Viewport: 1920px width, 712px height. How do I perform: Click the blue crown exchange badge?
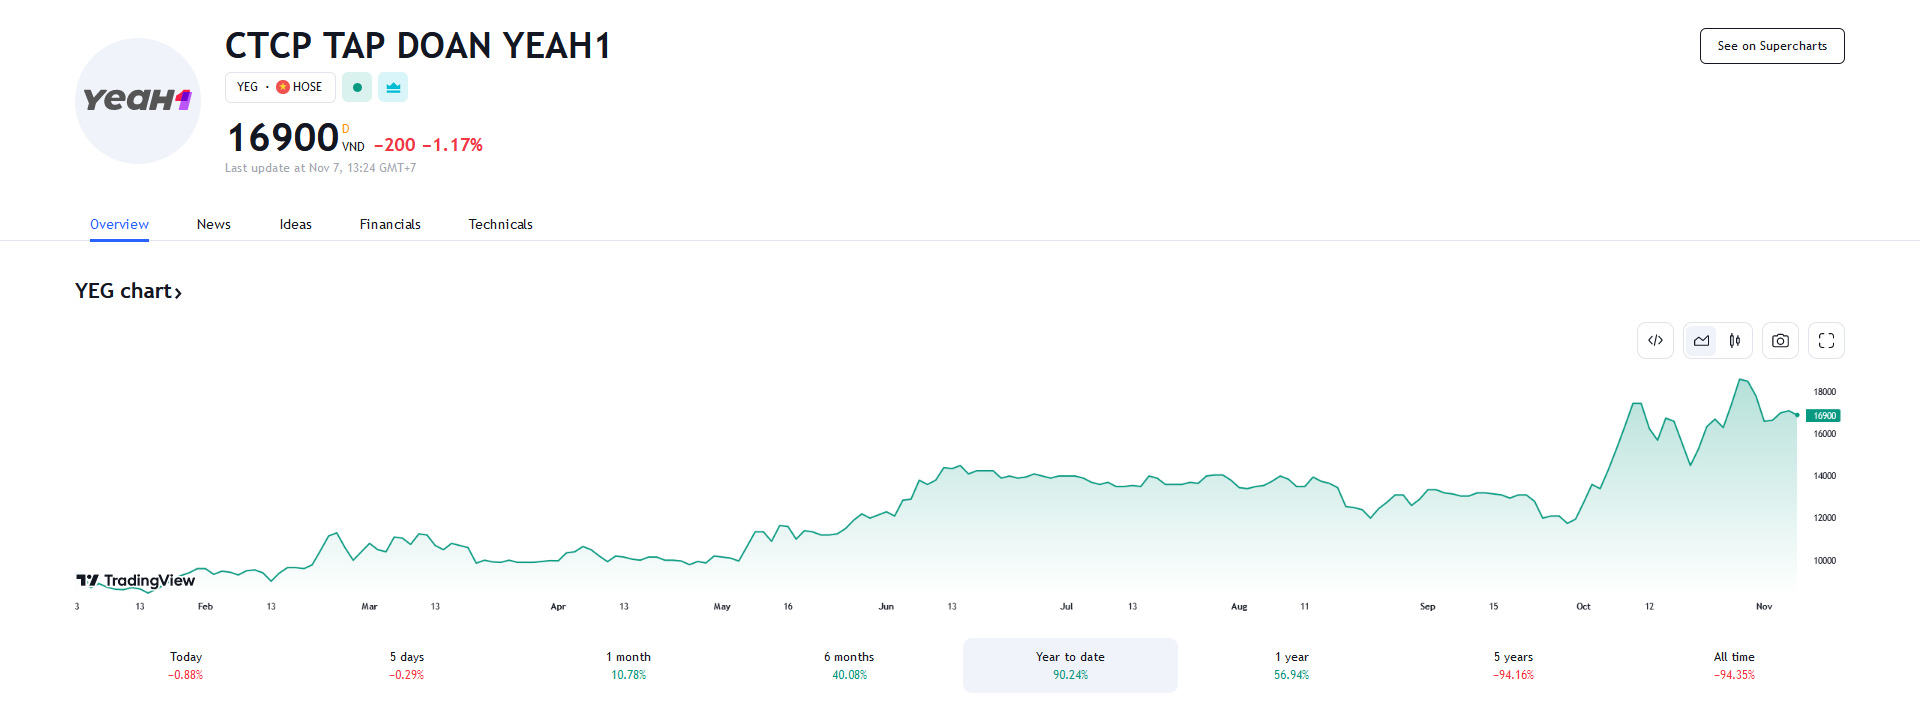click(393, 87)
